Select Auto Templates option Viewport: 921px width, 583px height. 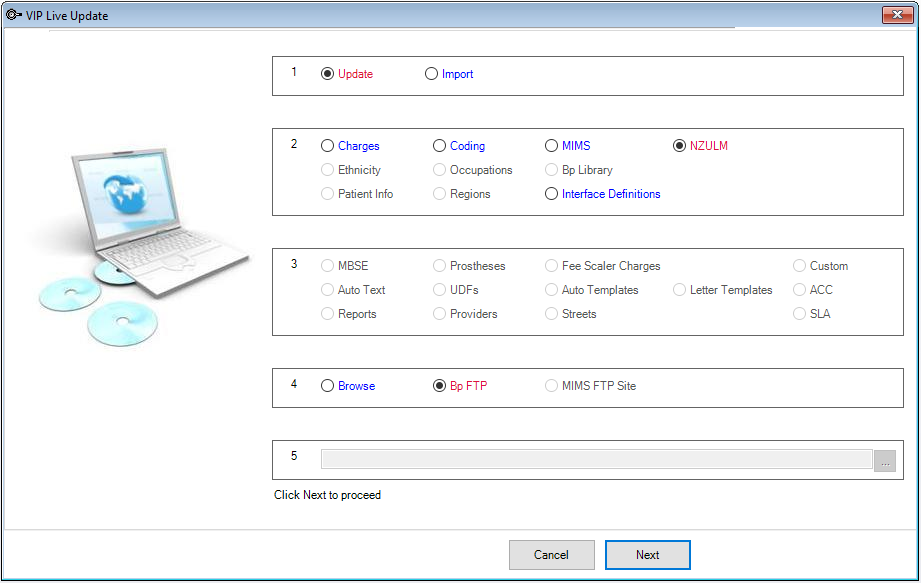551,290
